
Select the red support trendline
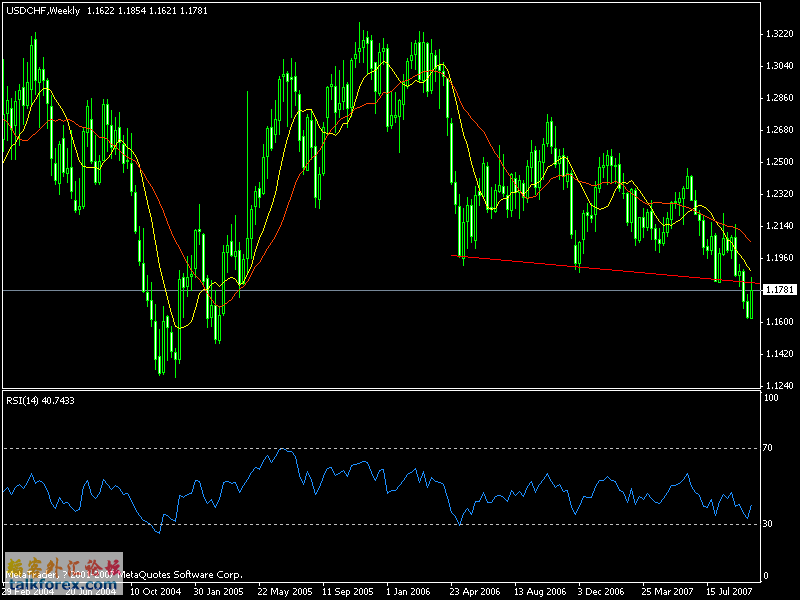(600, 269)
